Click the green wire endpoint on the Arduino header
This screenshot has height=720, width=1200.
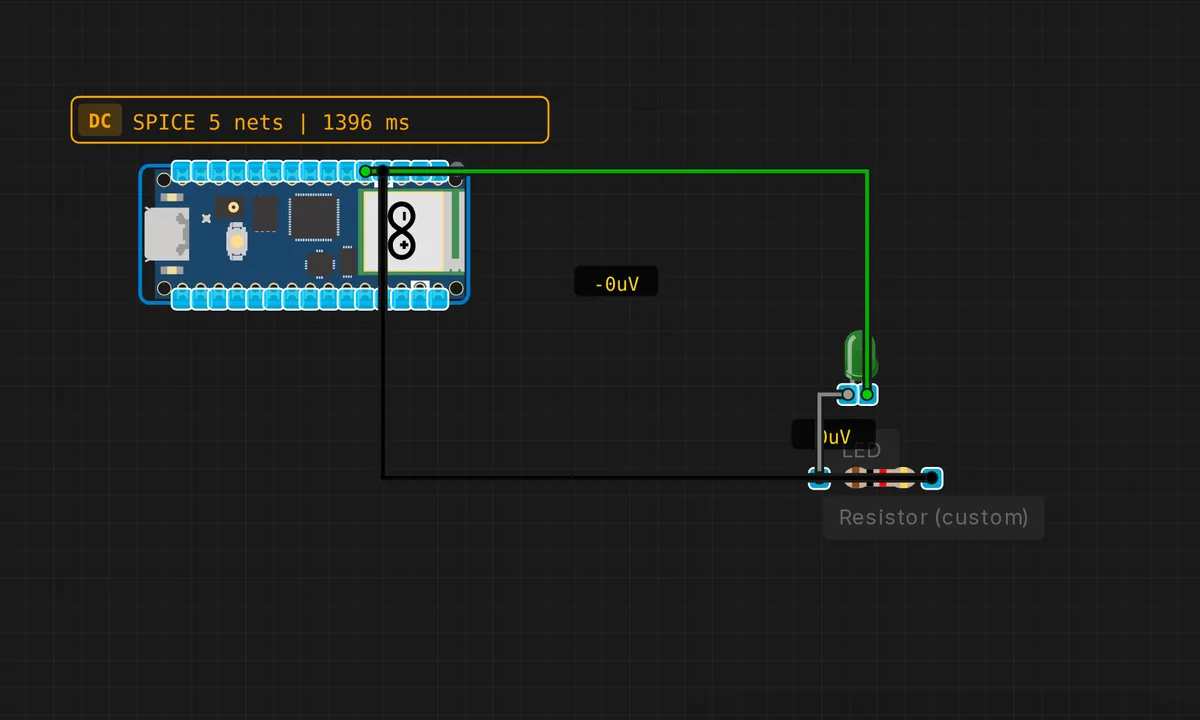tap(365, 171)
